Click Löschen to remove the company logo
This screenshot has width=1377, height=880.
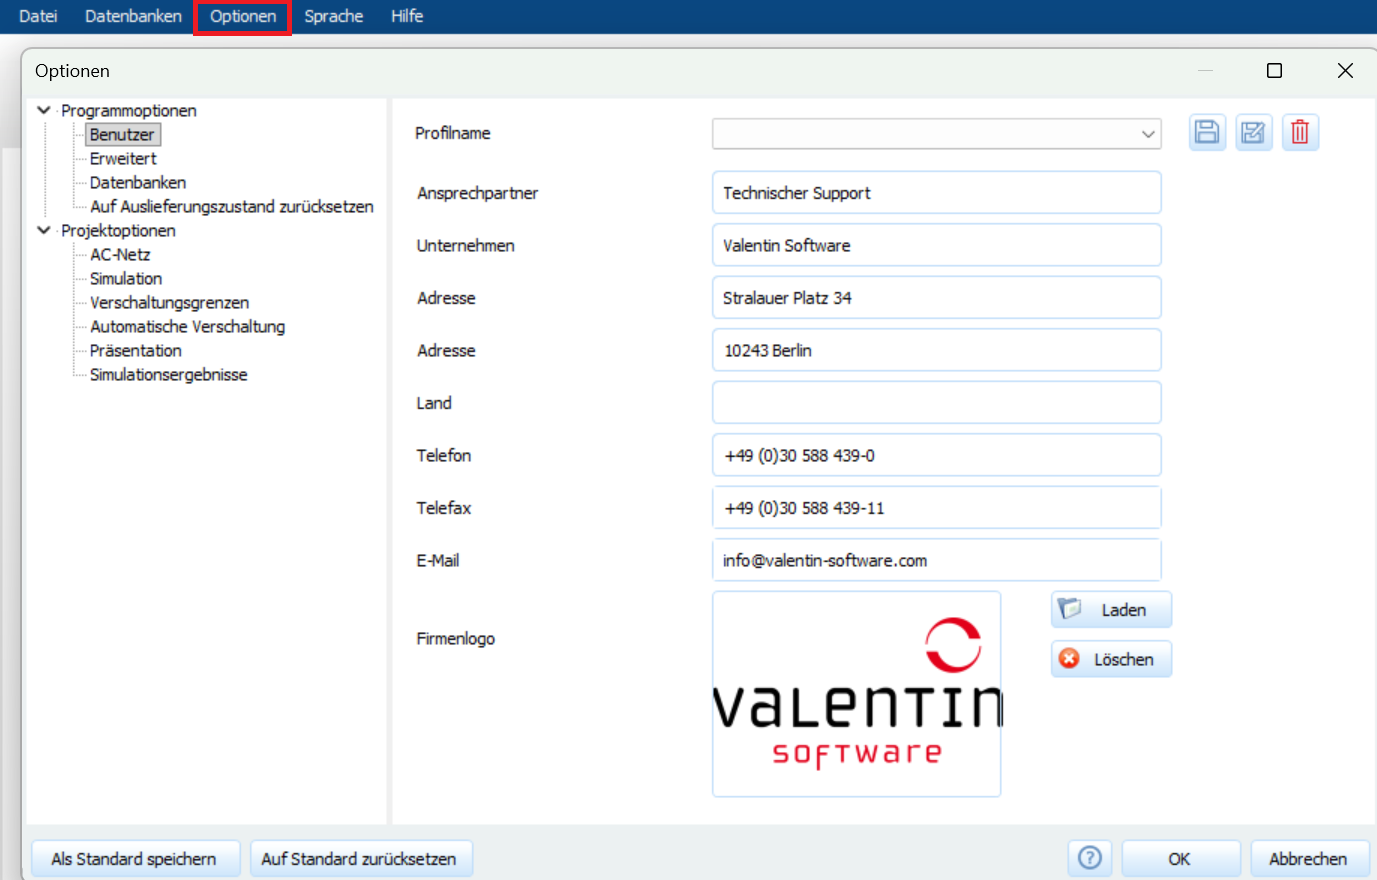coord(1111,660)
